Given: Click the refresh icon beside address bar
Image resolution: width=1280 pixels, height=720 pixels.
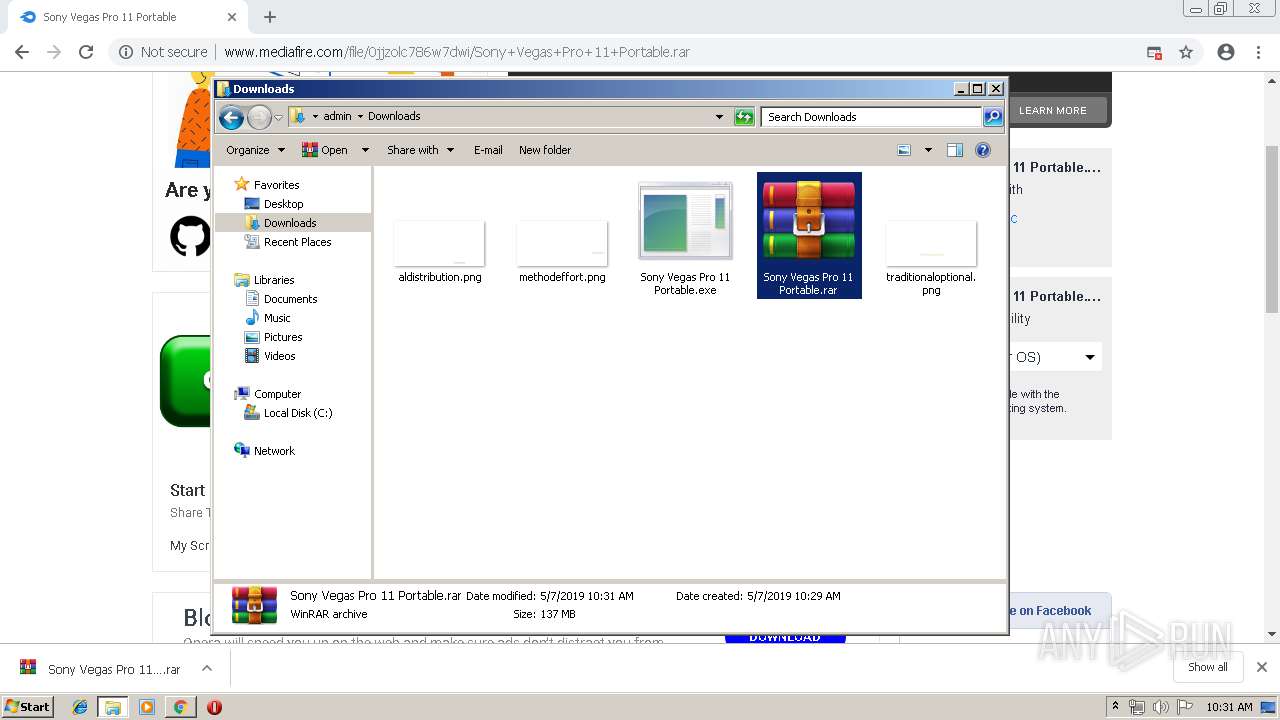Looking at the screenshot, I should [x=744, y=117].
